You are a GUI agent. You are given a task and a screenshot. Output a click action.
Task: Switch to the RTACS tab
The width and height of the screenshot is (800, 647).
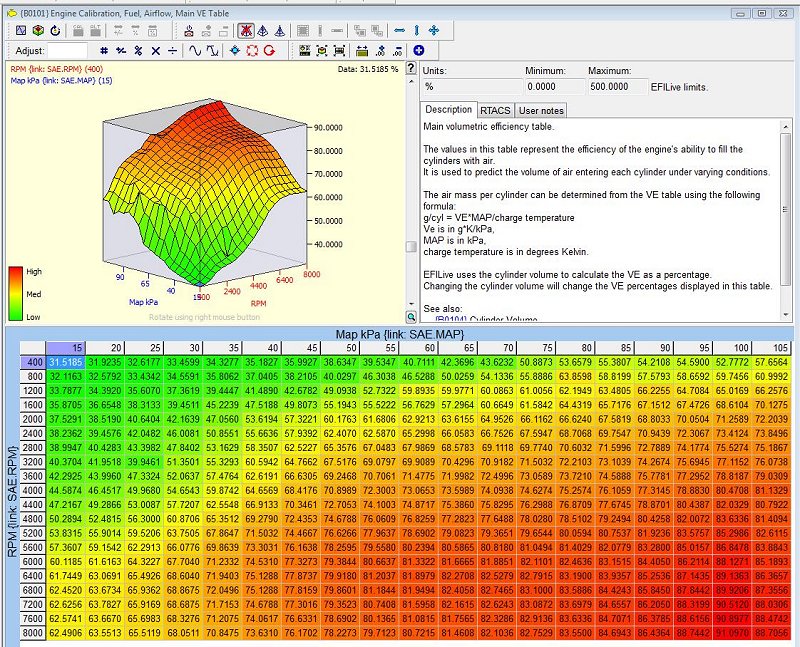pos(495,111)
